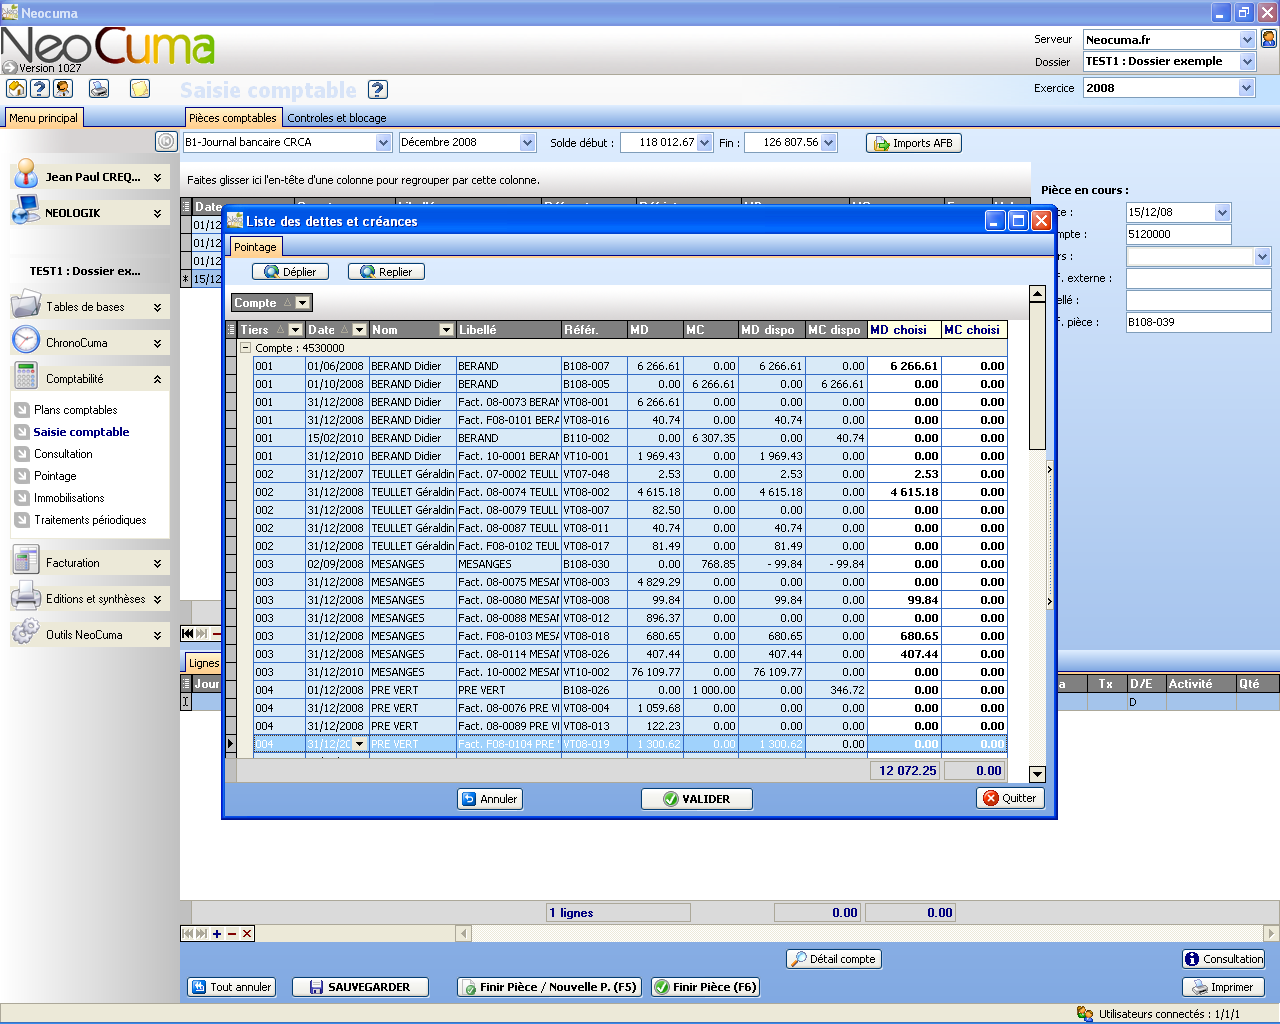This screenshot has height=1024, width=1280.
Task: Click the Quitter button
Action: tap(1010, 798)
